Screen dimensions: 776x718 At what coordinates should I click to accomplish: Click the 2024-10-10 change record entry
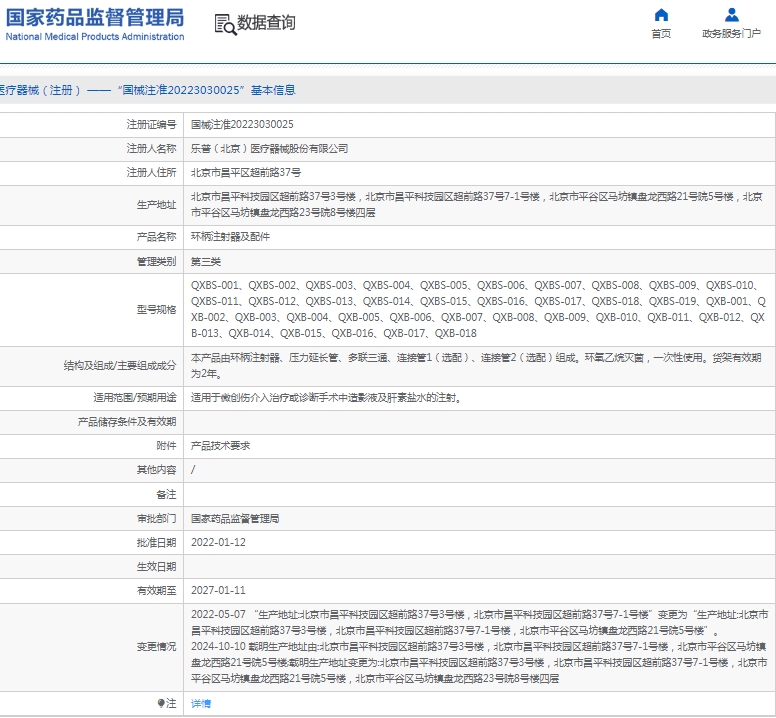tap(480, 663)
